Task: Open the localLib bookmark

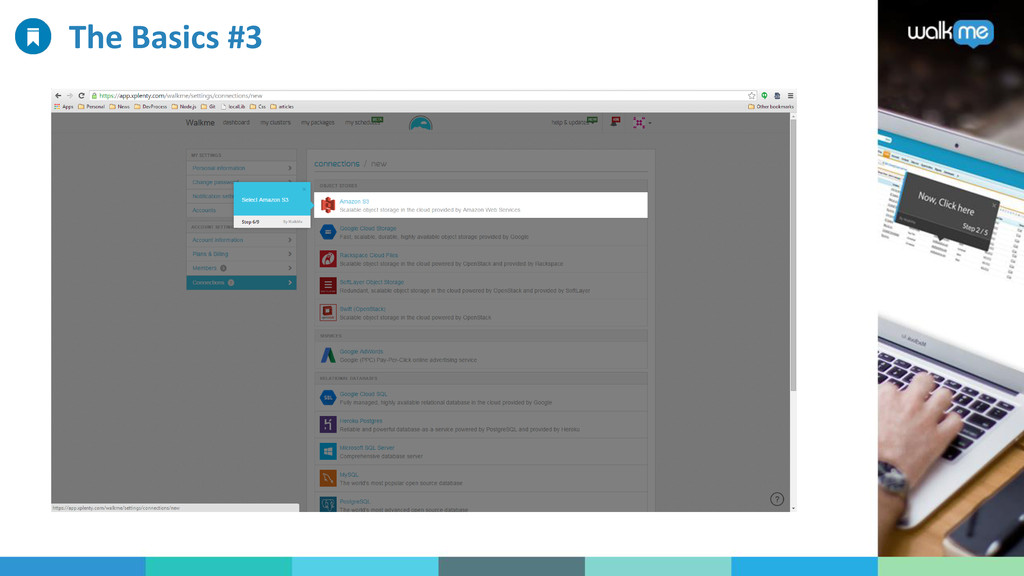Action: pyautogui.click(x=233, y=106)
